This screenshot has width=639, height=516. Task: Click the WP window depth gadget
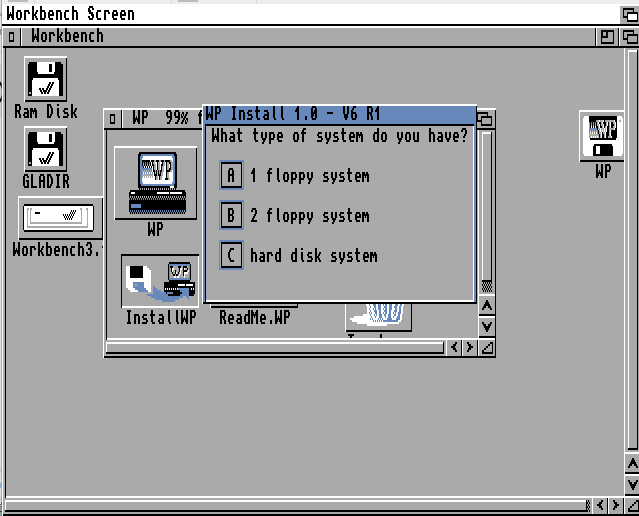tap(485, 119)
